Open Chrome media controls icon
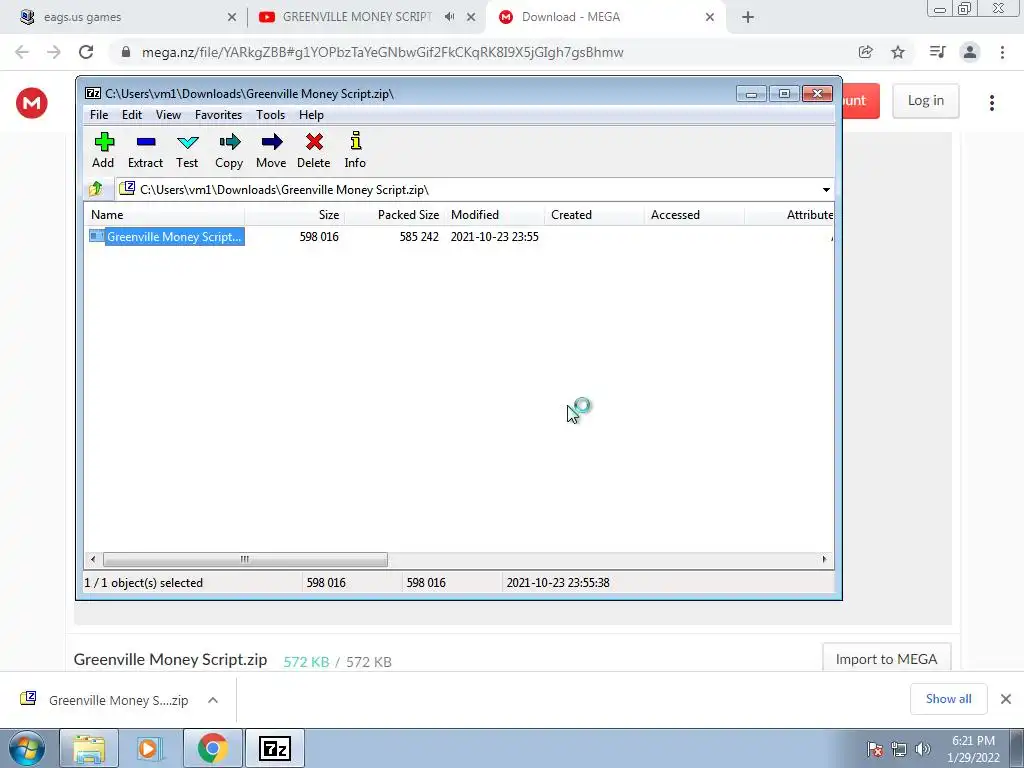The width and height of the screenshot is (1024, 768). click(937, 52)
